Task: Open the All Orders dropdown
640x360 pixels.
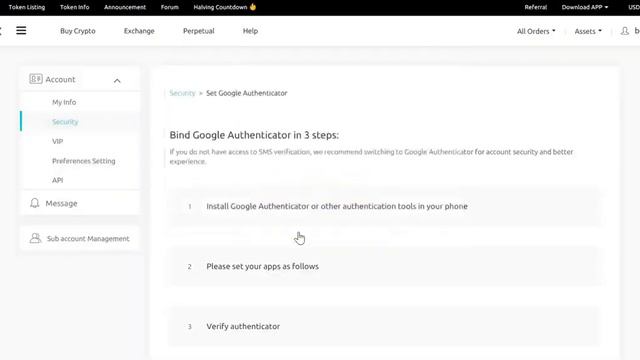Action: click(x=536, y=31)
